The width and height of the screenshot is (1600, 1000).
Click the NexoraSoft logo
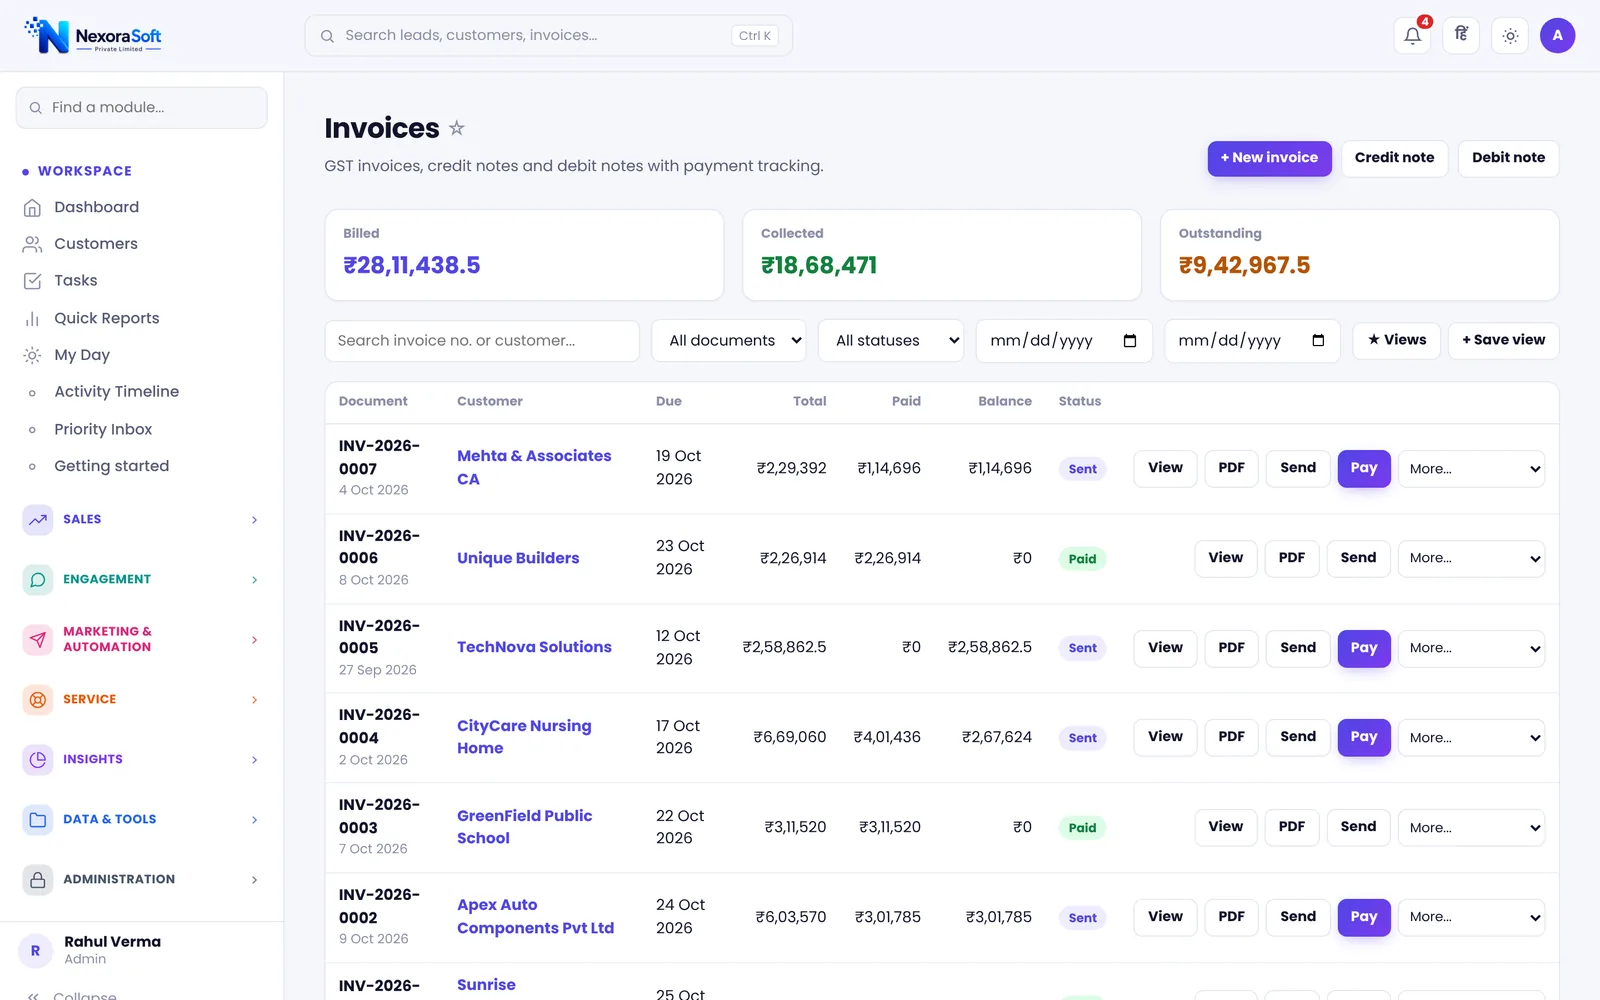coord(93,36)
